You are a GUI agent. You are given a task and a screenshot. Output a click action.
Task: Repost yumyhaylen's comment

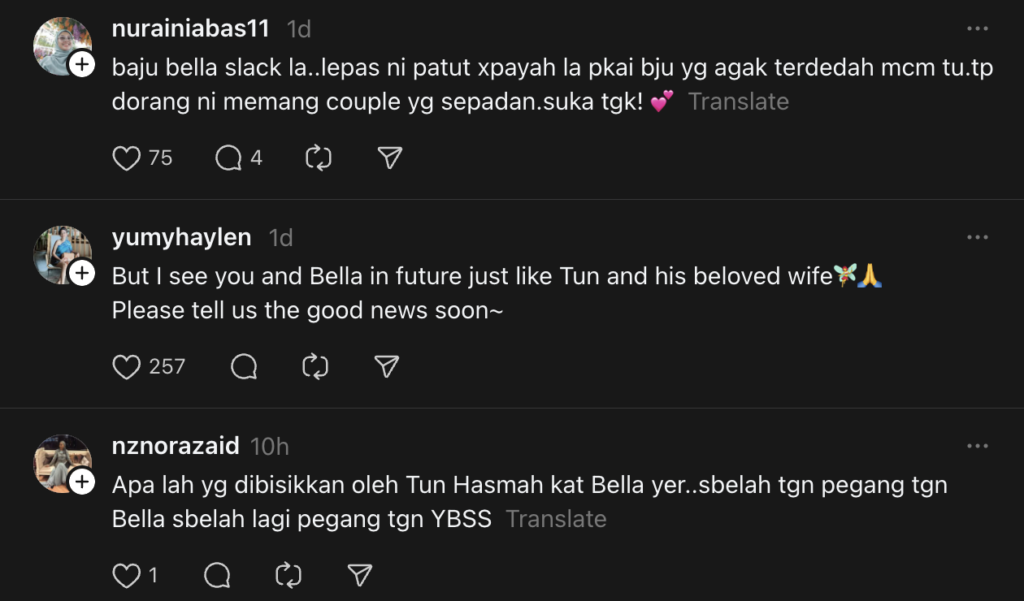coord(315,367)
